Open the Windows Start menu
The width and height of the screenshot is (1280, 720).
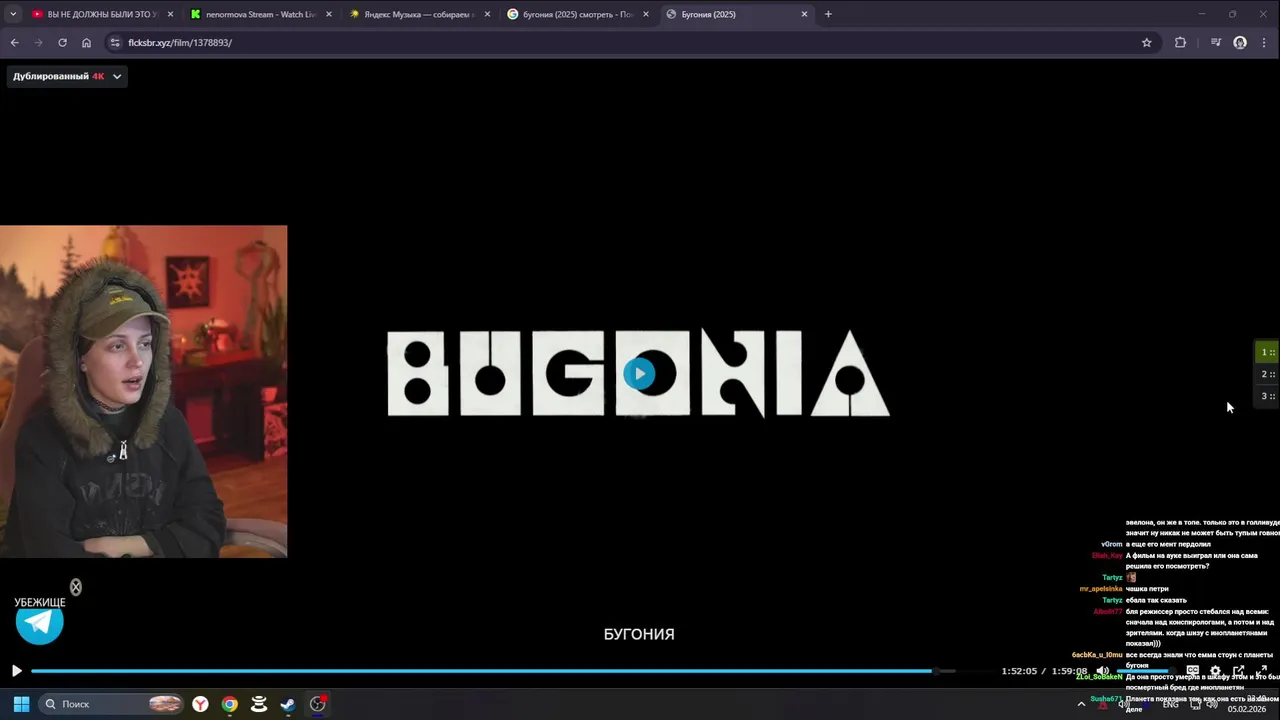point(21,704)
